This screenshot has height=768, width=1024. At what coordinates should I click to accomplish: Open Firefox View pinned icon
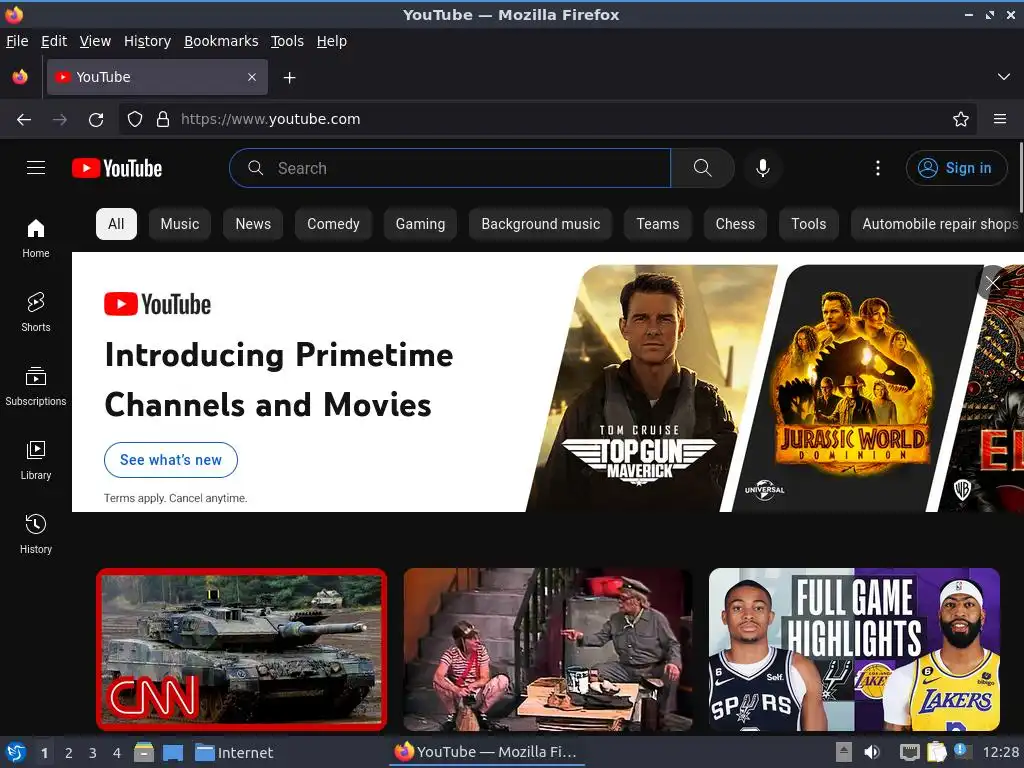(x=20, y=77)
